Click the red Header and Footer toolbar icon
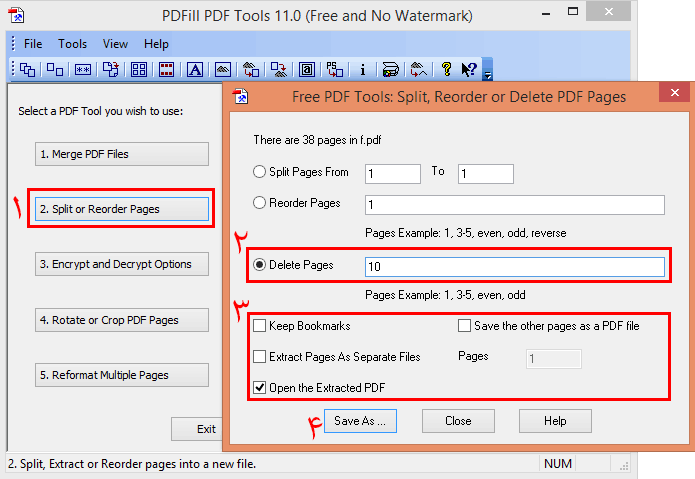The height and width of the screenshot is (479, 695). (167, 69)
